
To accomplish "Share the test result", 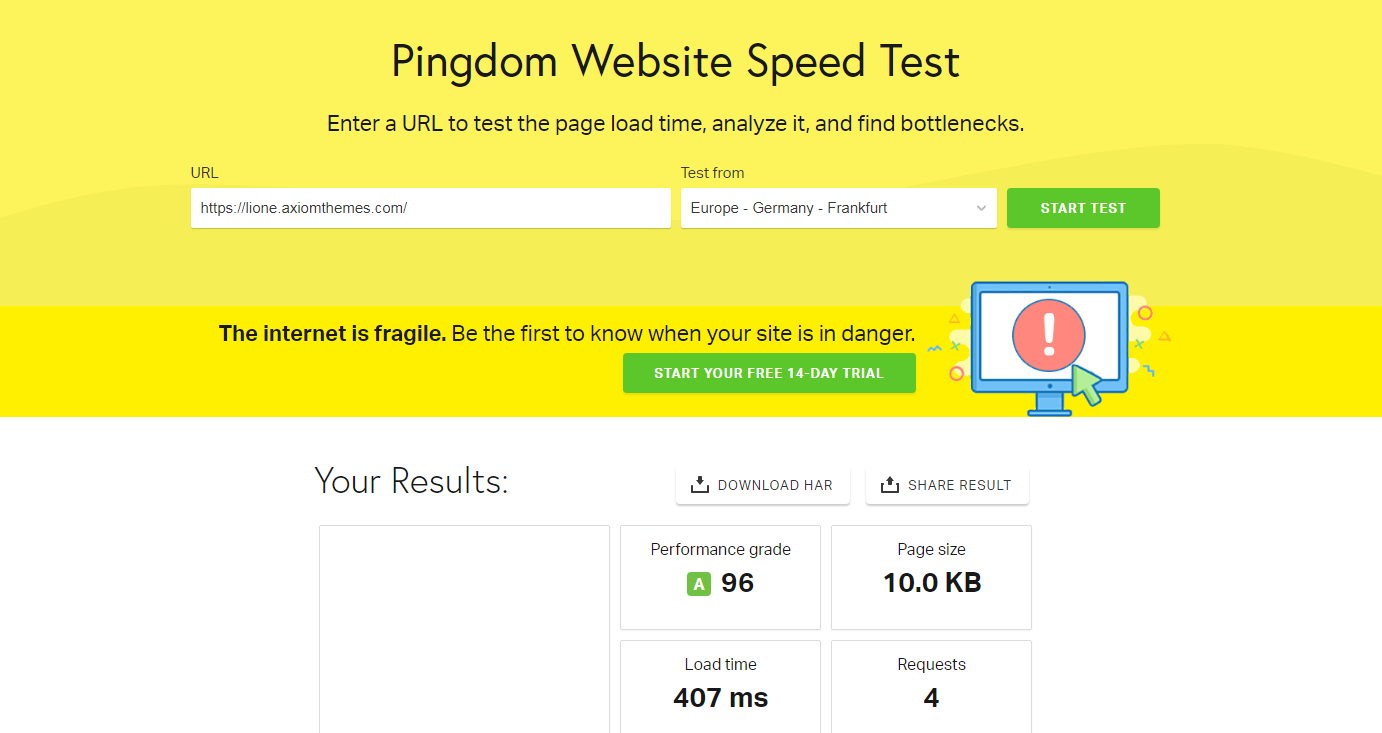I will pos(947,485).
